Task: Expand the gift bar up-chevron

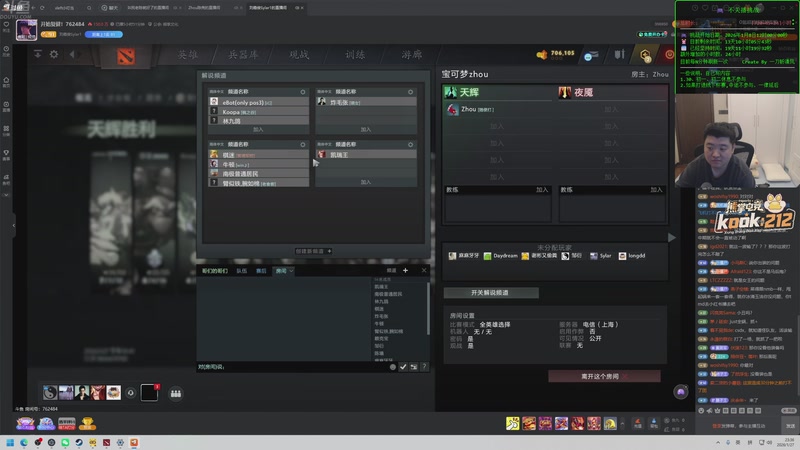Action: [x=622, y=423]
